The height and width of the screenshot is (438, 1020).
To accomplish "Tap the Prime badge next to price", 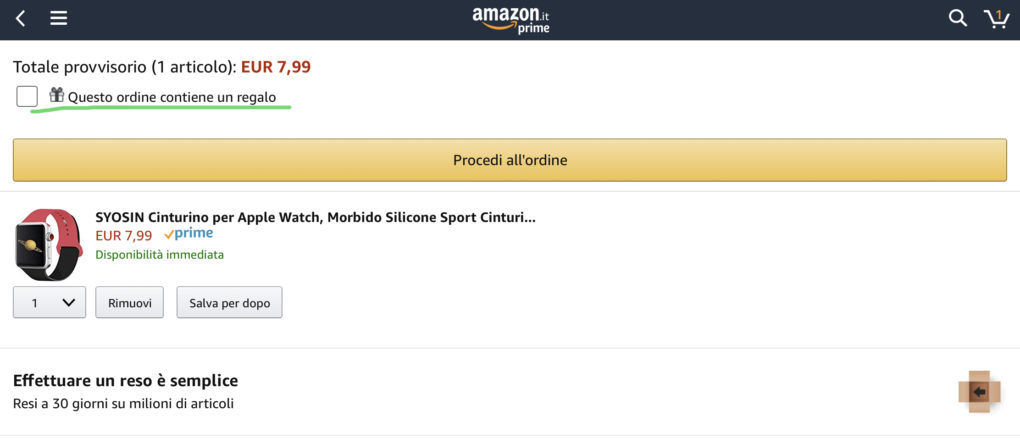I will pos(188,234).
